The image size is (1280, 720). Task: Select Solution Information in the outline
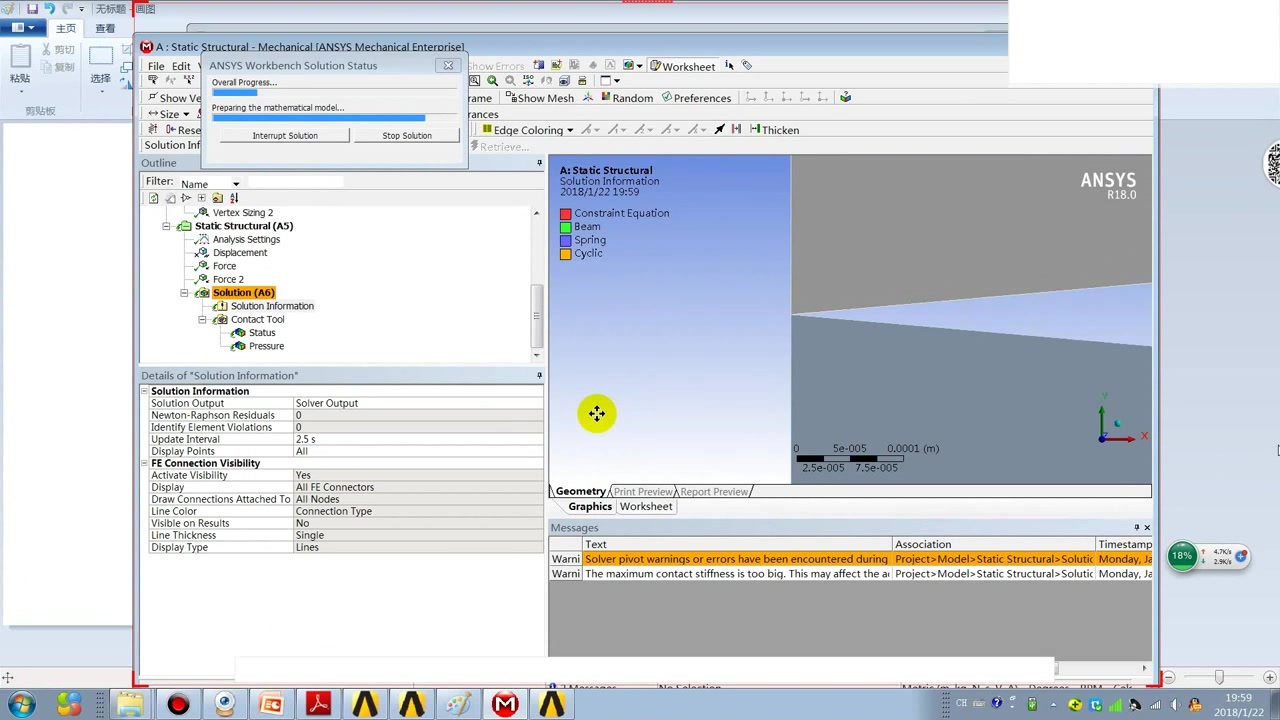[x=272, y=306]
